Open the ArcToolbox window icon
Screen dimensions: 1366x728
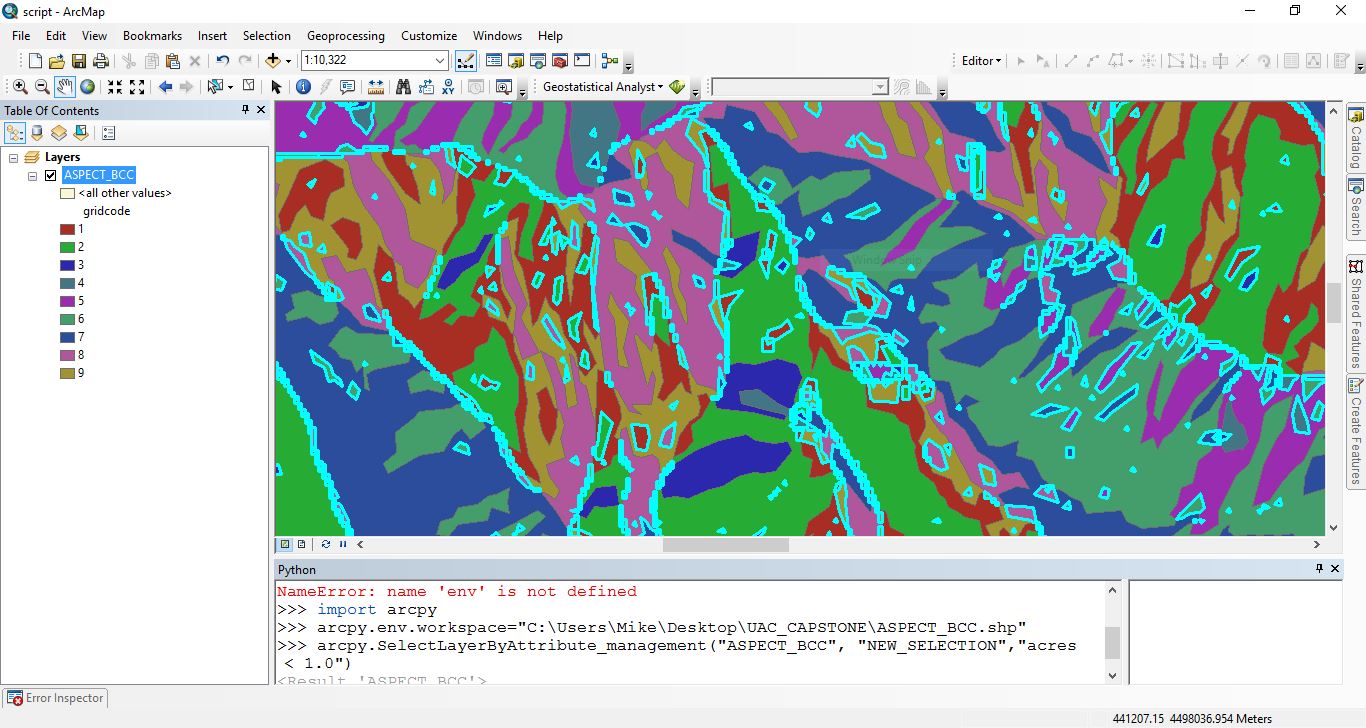[560, 61]
